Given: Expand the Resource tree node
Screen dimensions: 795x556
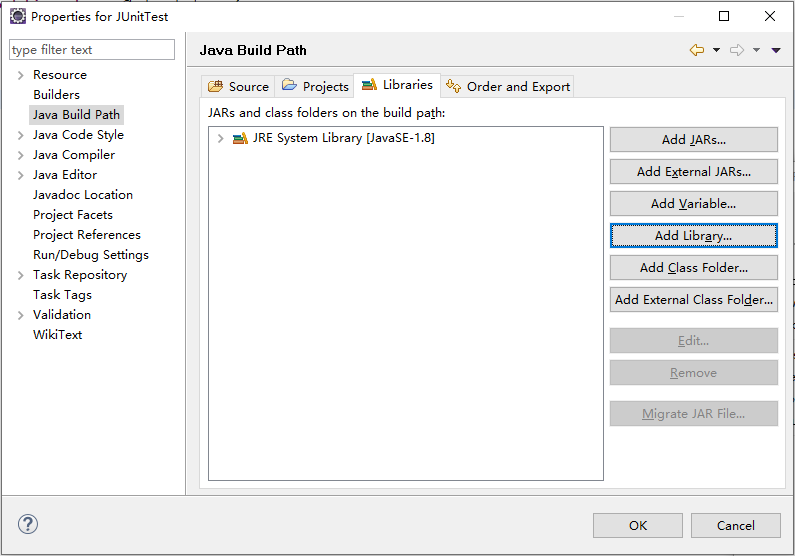Looking at the screenshot, I should 20,75.
